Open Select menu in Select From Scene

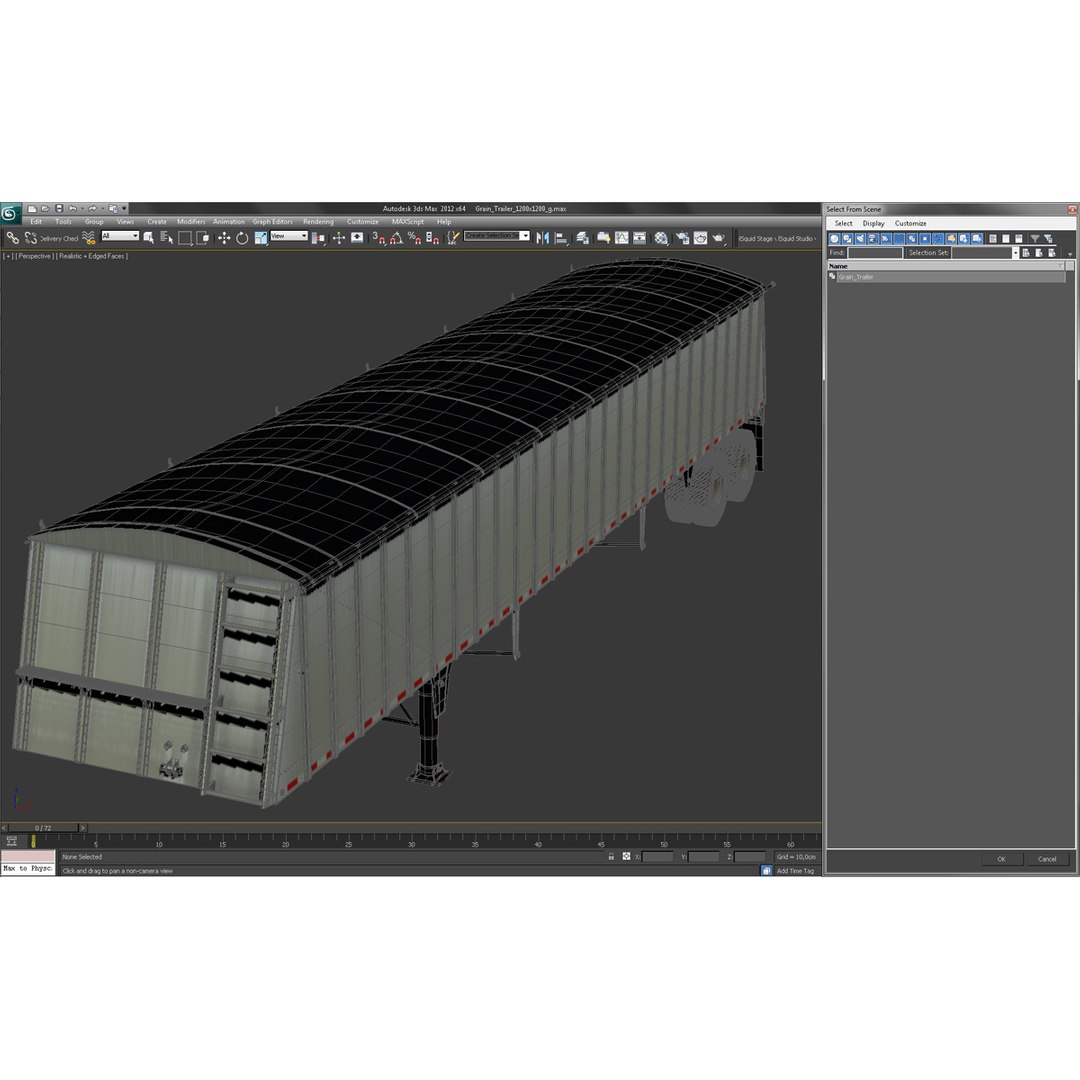pos(843,223)
